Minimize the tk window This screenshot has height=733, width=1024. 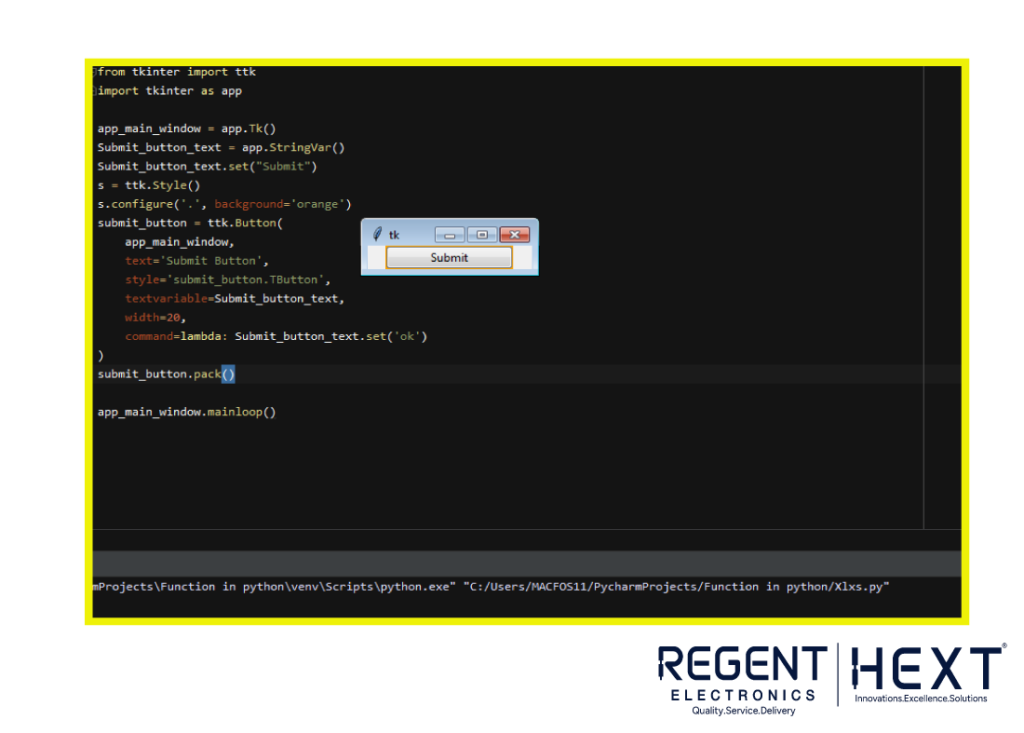tap(449, 235)
